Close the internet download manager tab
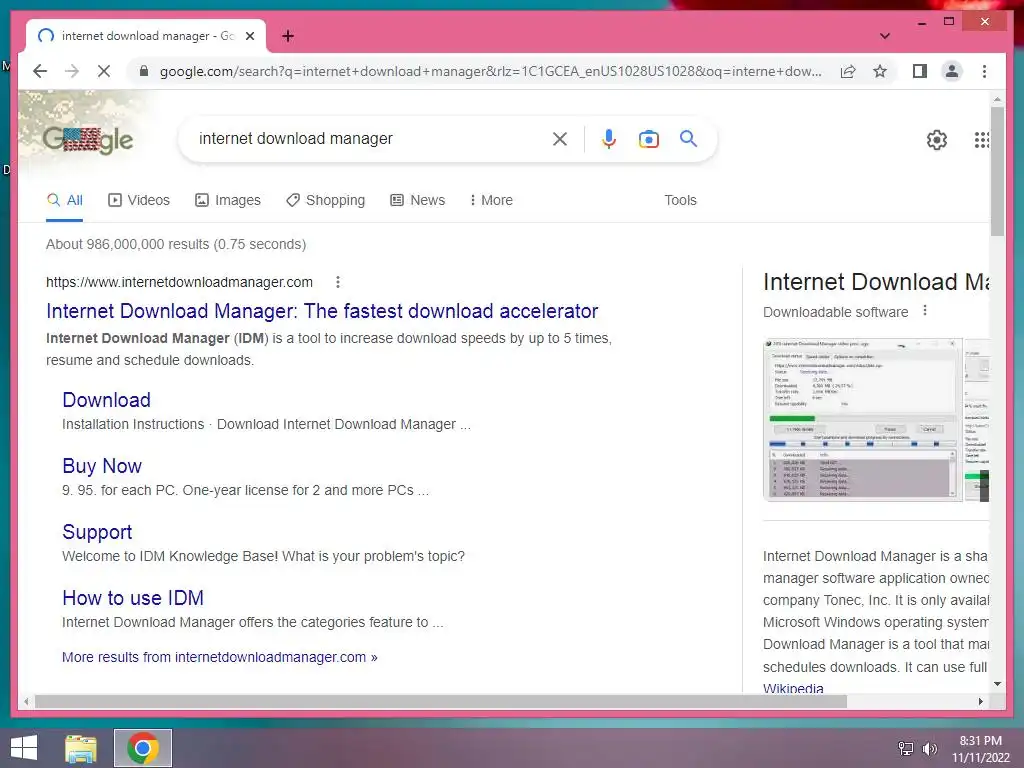The height and width of the screenshot is (768, 1024). pos(249,36)
